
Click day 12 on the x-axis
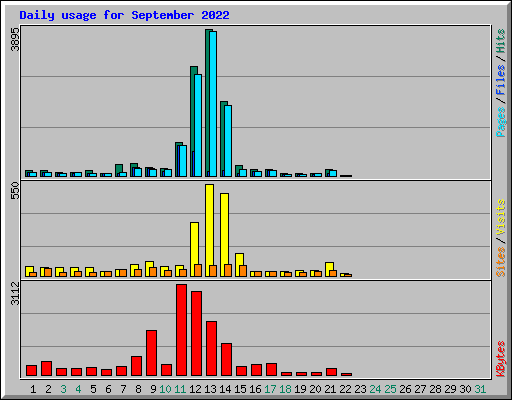(x=195, y=389)
